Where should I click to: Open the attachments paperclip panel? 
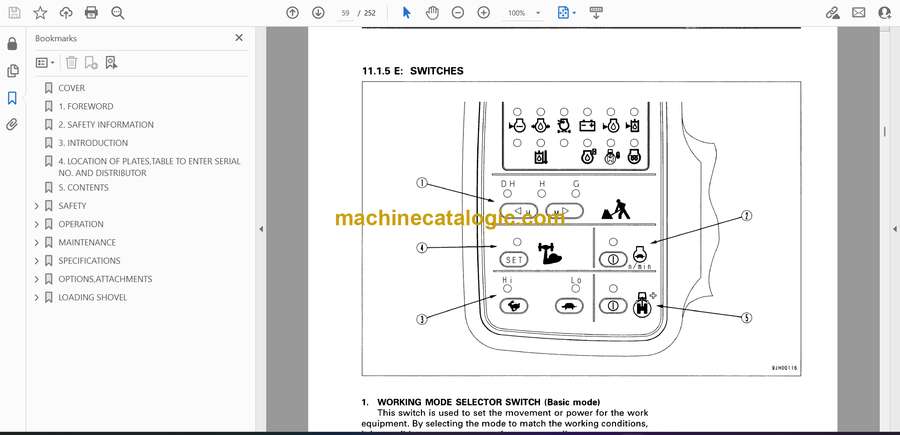(x=12, y=125)
